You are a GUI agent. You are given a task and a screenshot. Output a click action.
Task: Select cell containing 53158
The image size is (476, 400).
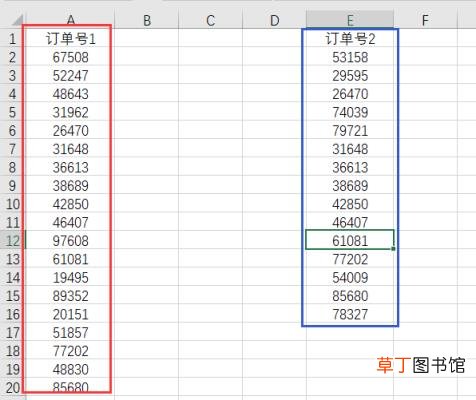pyautogui.click(x=350, y=57)
